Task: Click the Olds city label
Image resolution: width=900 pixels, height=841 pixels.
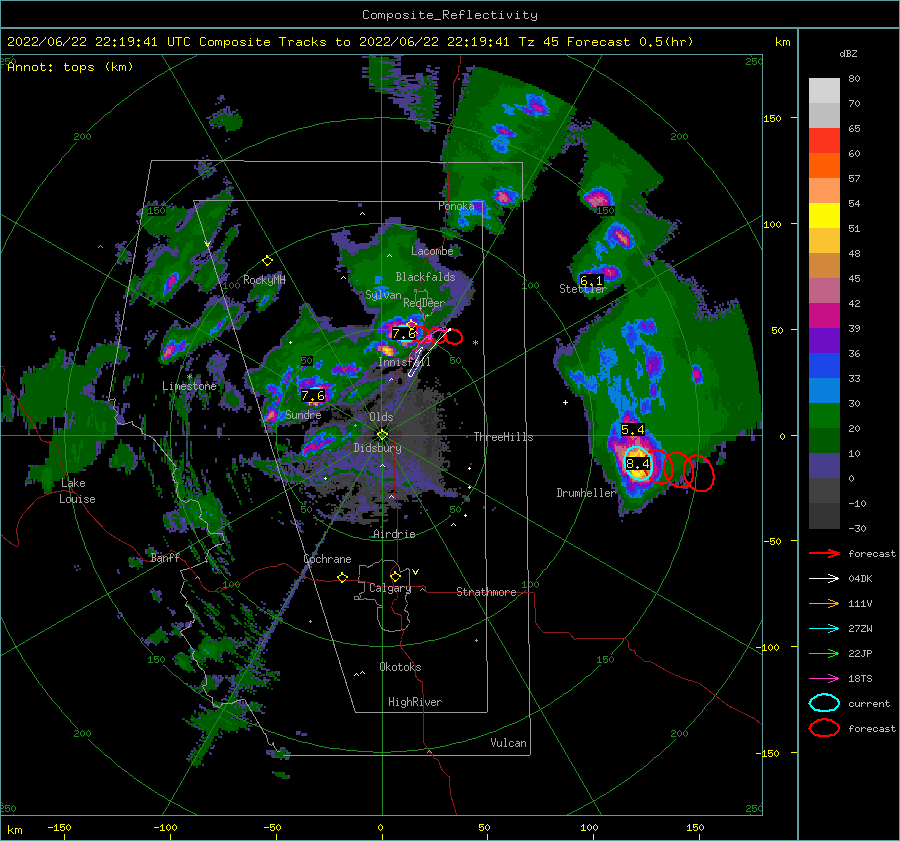Action: click(381, 417)
